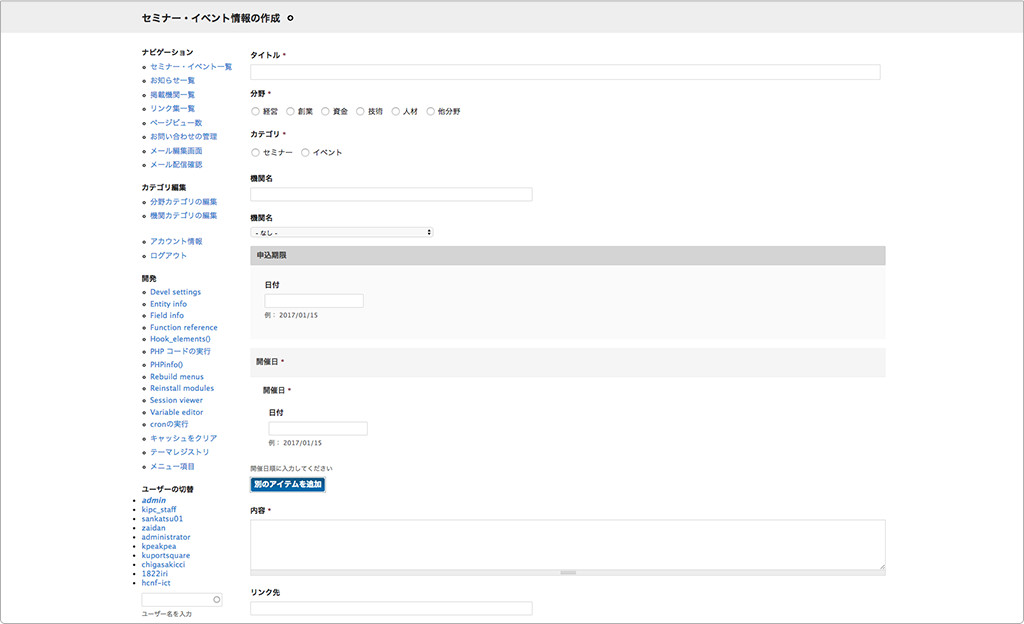The height and width of the screenshot is (624, 1024).
Task: Select 他分野 under 分野
Action: pyautogui.click(x=430, y=112)
